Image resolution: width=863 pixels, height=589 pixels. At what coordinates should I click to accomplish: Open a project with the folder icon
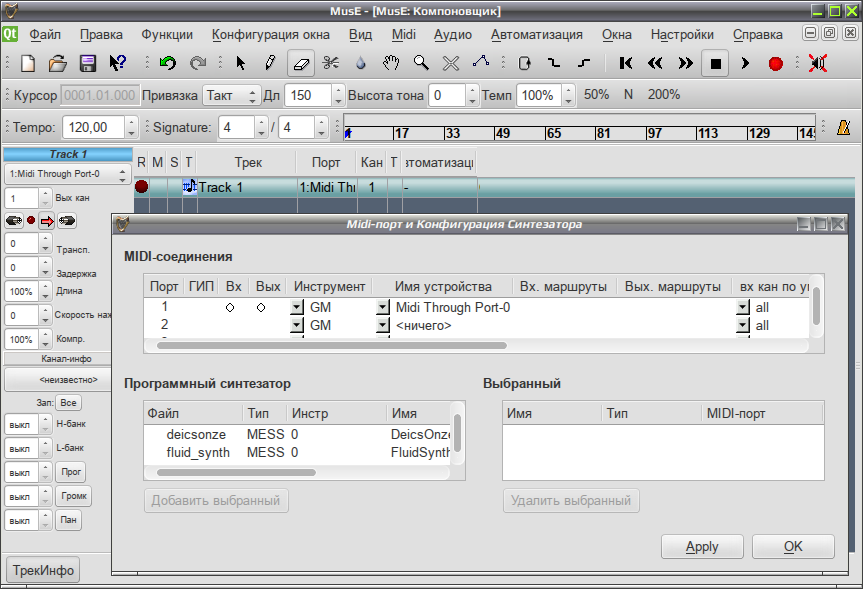58,63
